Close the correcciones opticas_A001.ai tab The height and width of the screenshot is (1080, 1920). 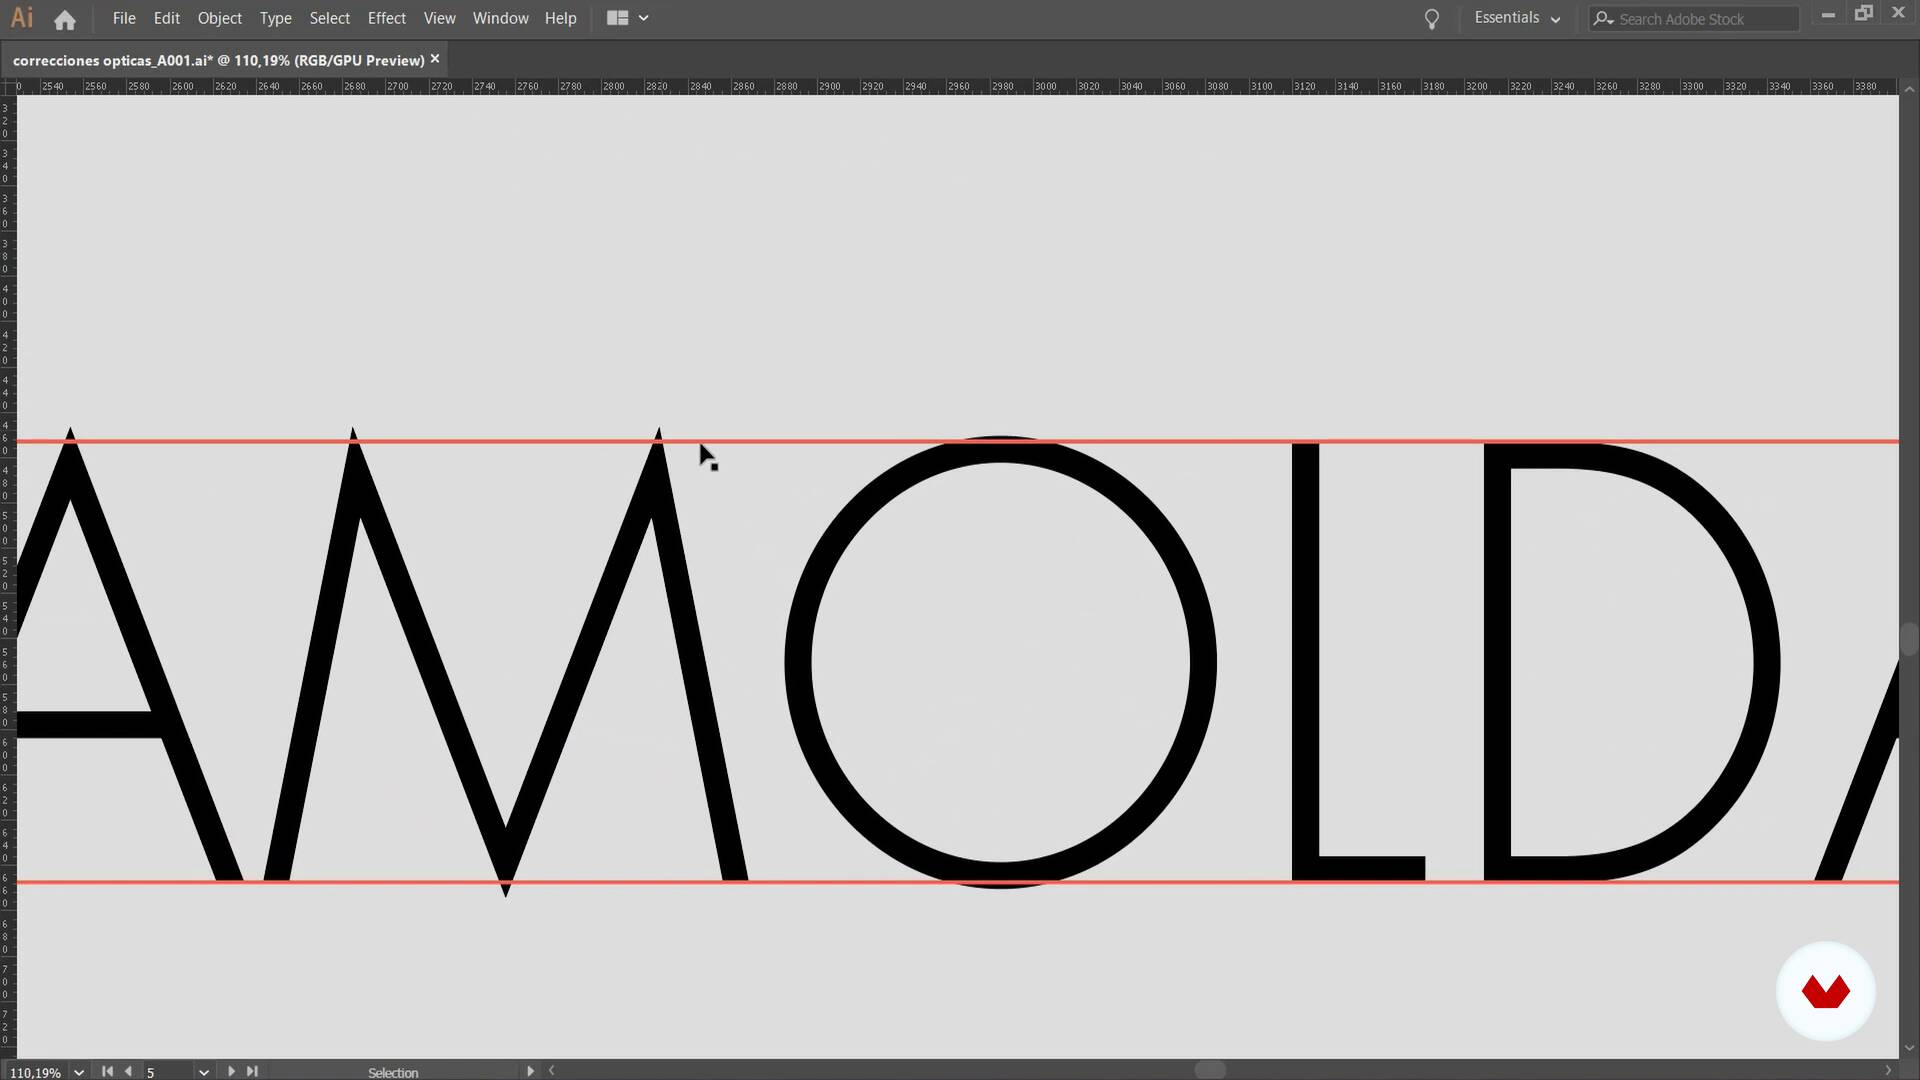[x=435, y=59]
